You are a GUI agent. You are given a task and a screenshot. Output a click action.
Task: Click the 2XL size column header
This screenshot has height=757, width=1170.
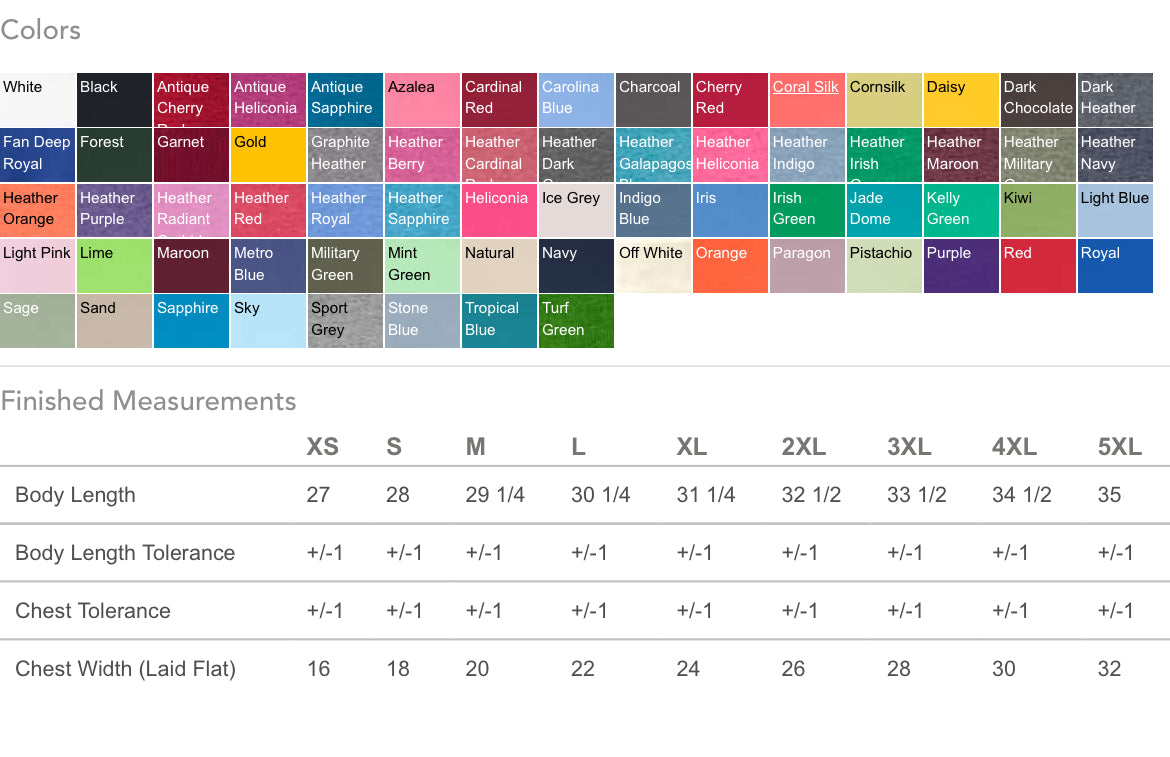pos(803,447)
